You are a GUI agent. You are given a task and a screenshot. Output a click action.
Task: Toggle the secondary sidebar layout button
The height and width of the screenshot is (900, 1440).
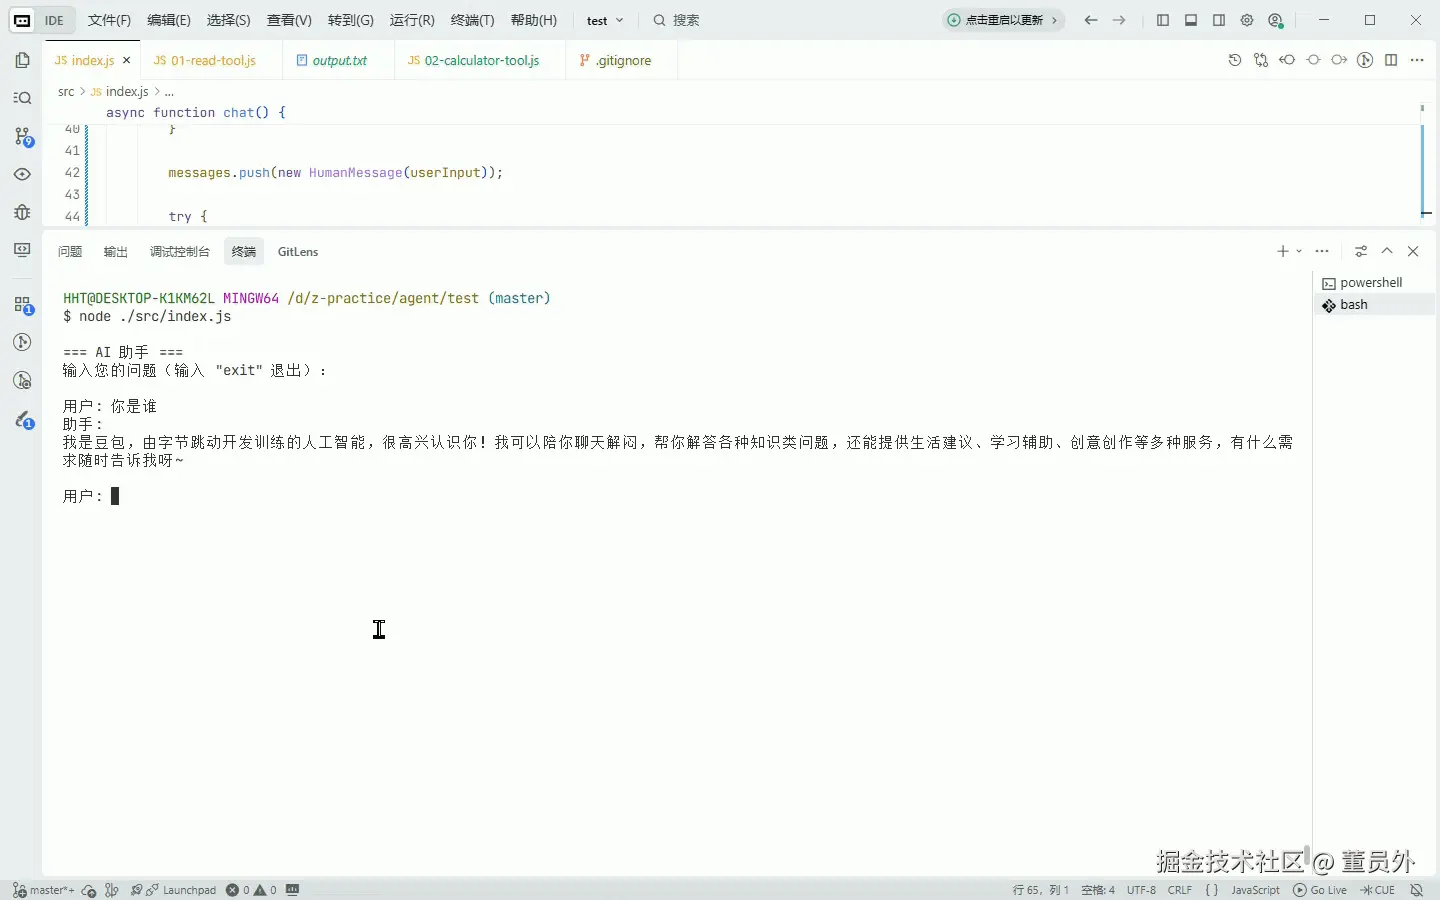click(1219, 20)
